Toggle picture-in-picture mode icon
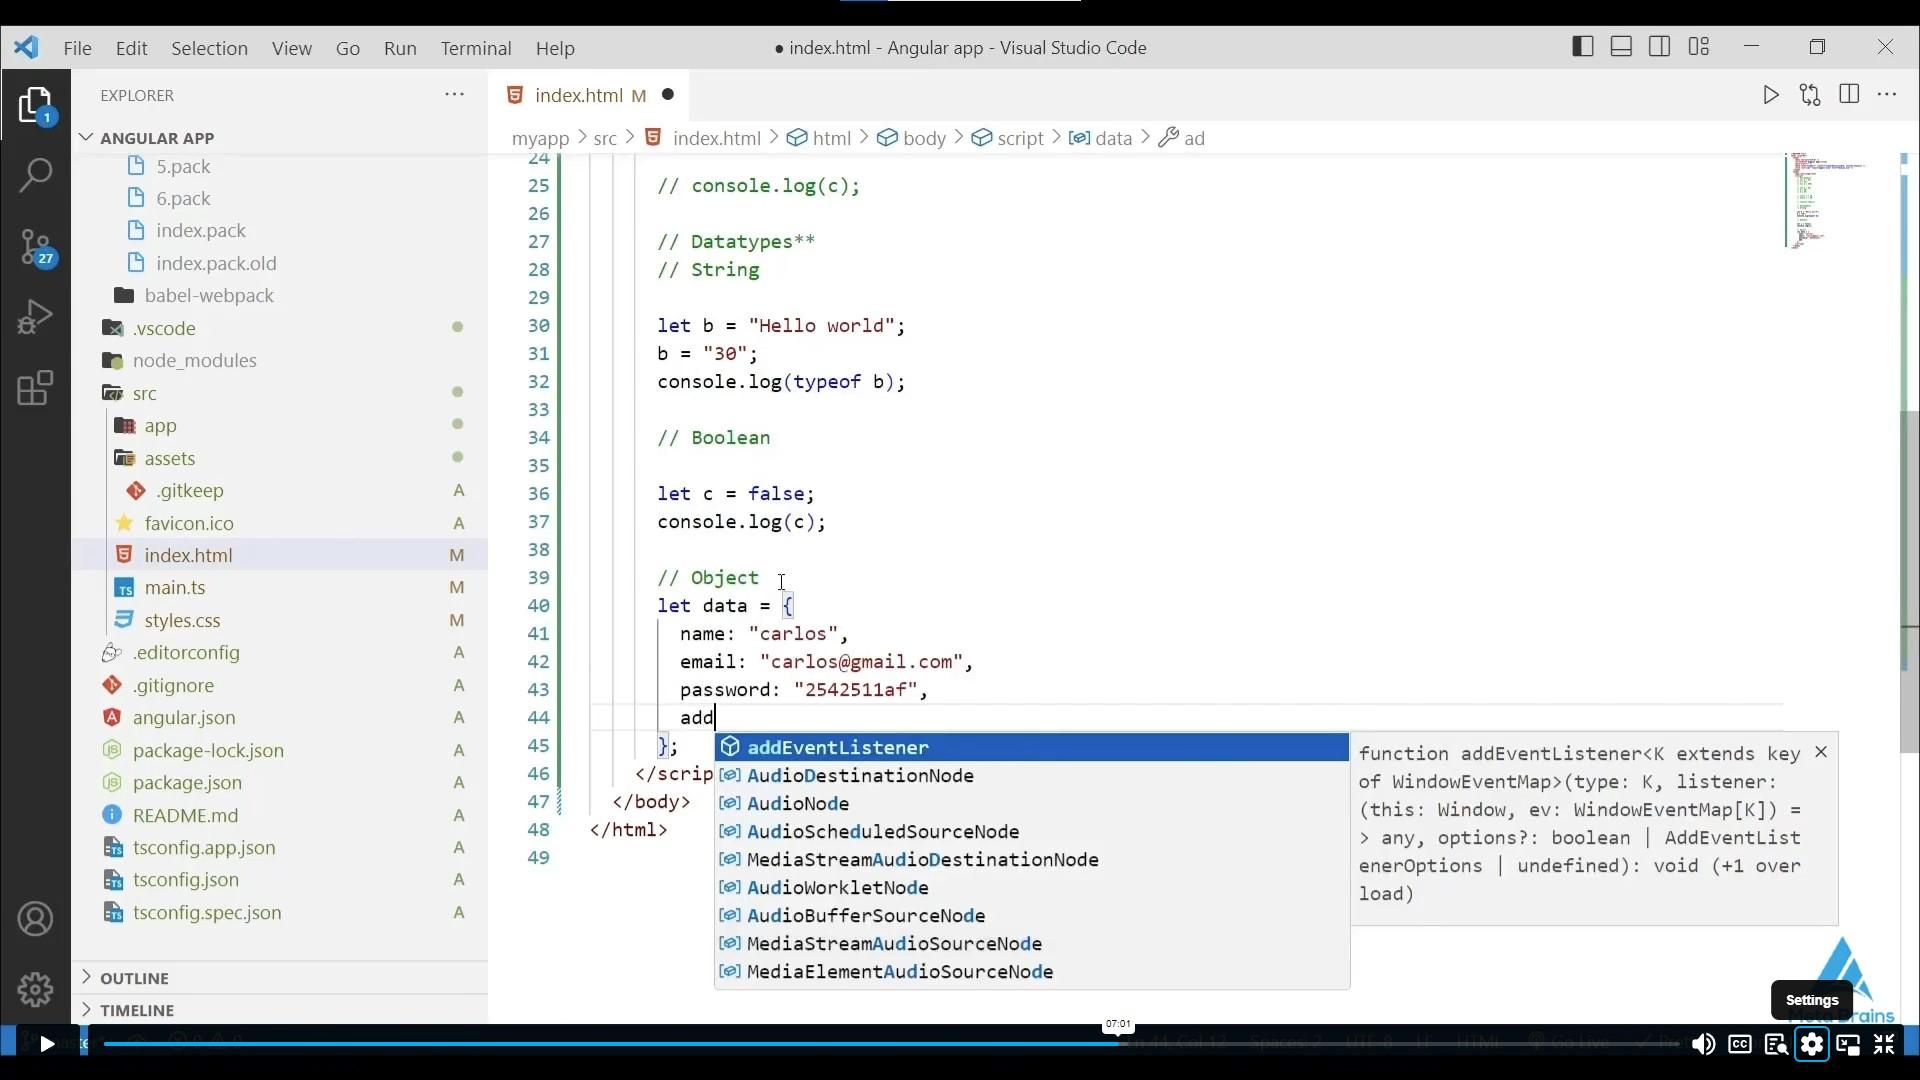This screenshot has height=1080, width=1920. click(x=1848, y=1045)
